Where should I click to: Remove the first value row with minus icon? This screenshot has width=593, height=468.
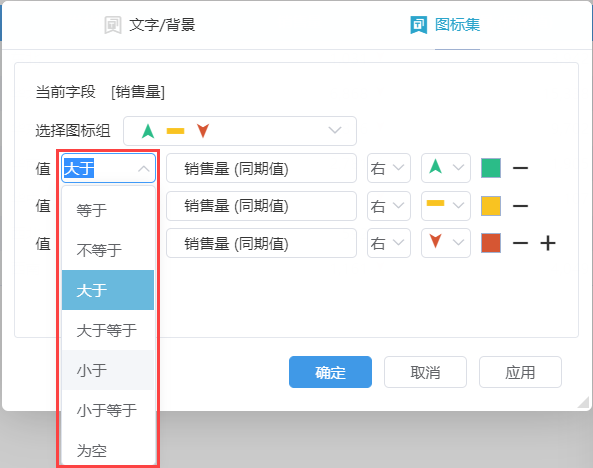[520, 168]
